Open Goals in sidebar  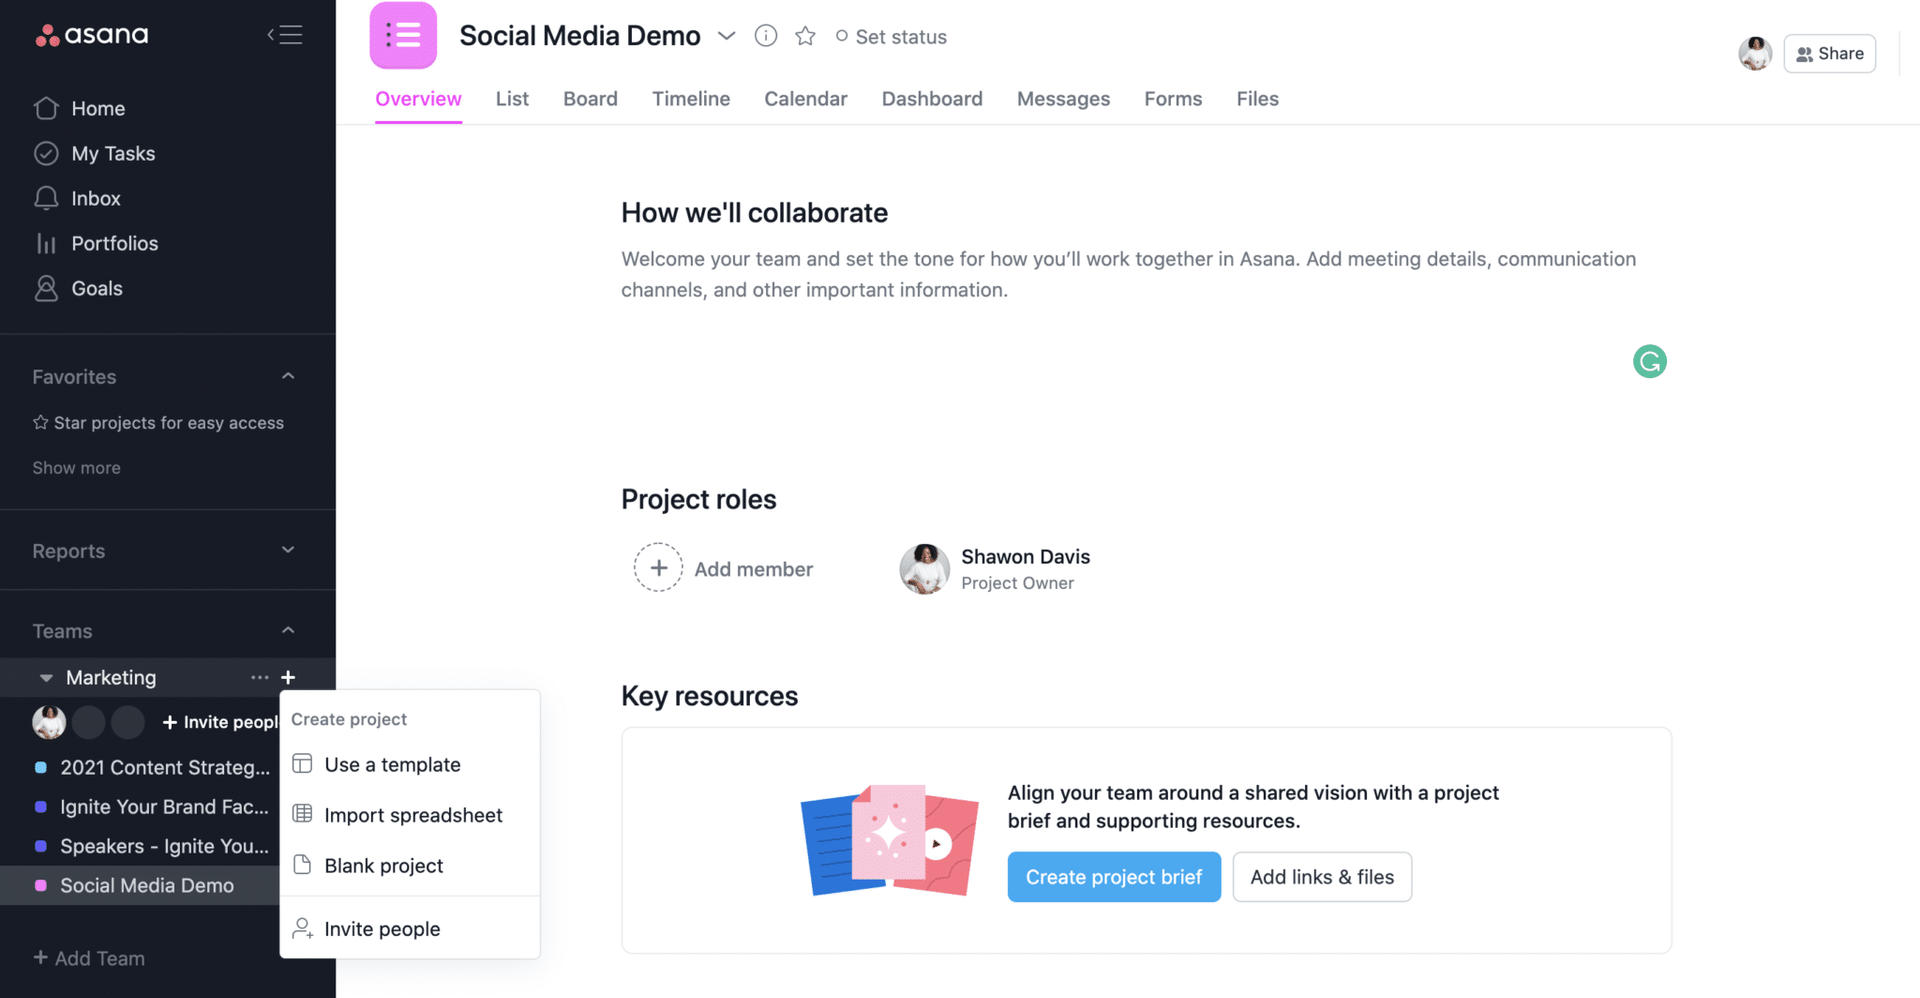pos(78,288)
